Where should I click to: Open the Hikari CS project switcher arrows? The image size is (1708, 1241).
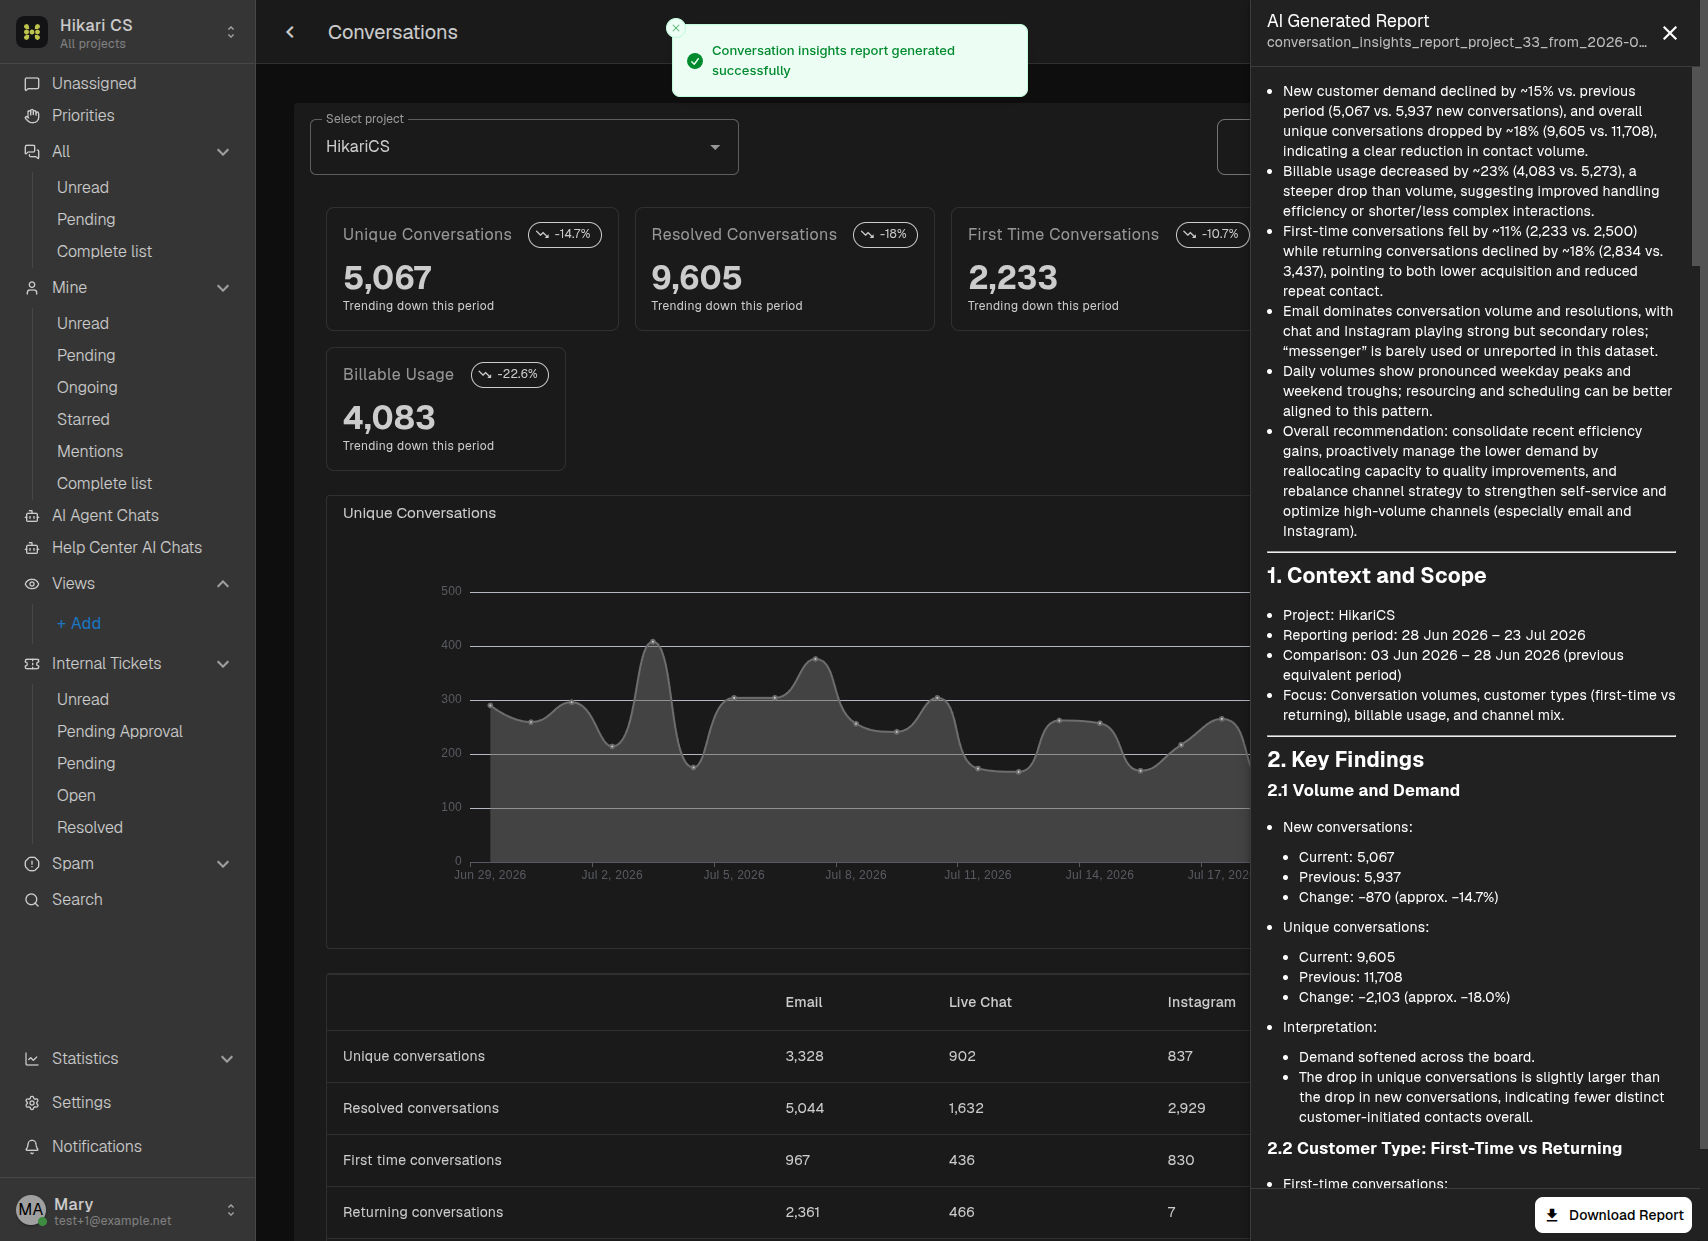231,32
